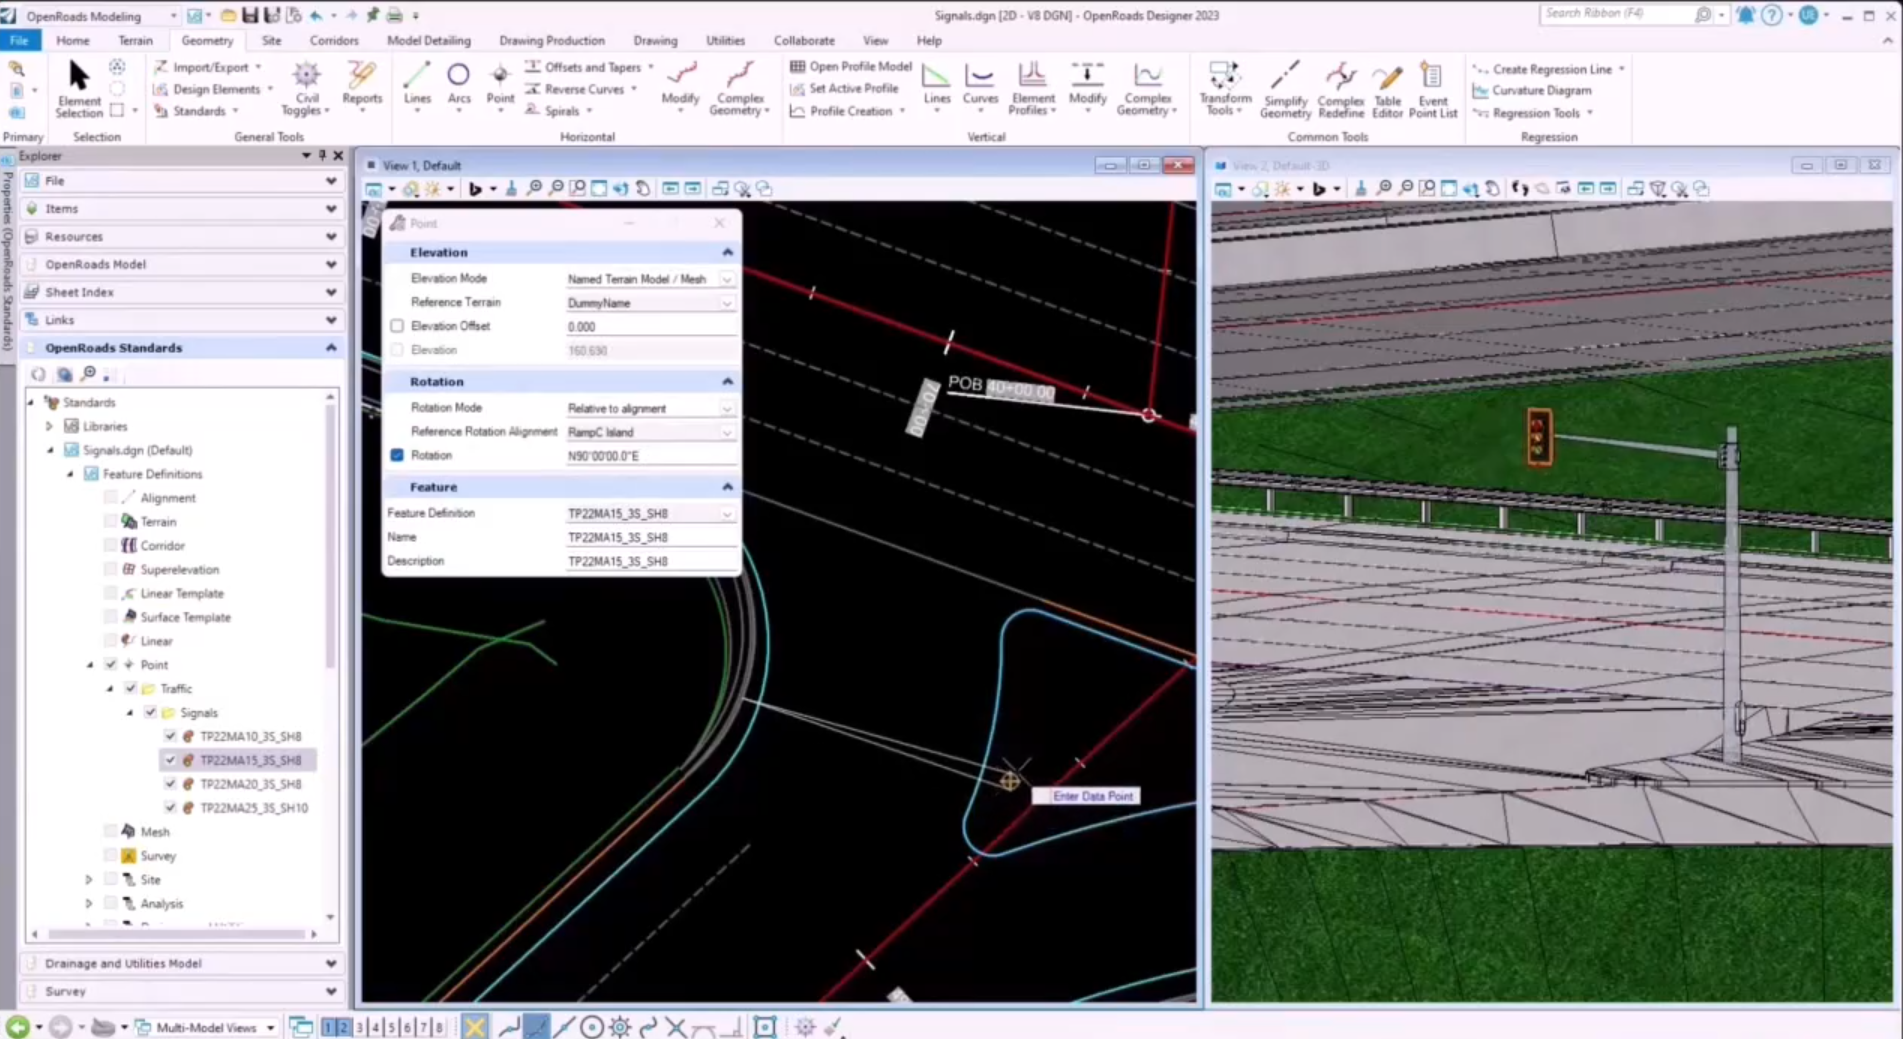Viewport: 1903px width, 1039px height.
Task: Click the Rotation angle field
Action: [x=650, y=456]
